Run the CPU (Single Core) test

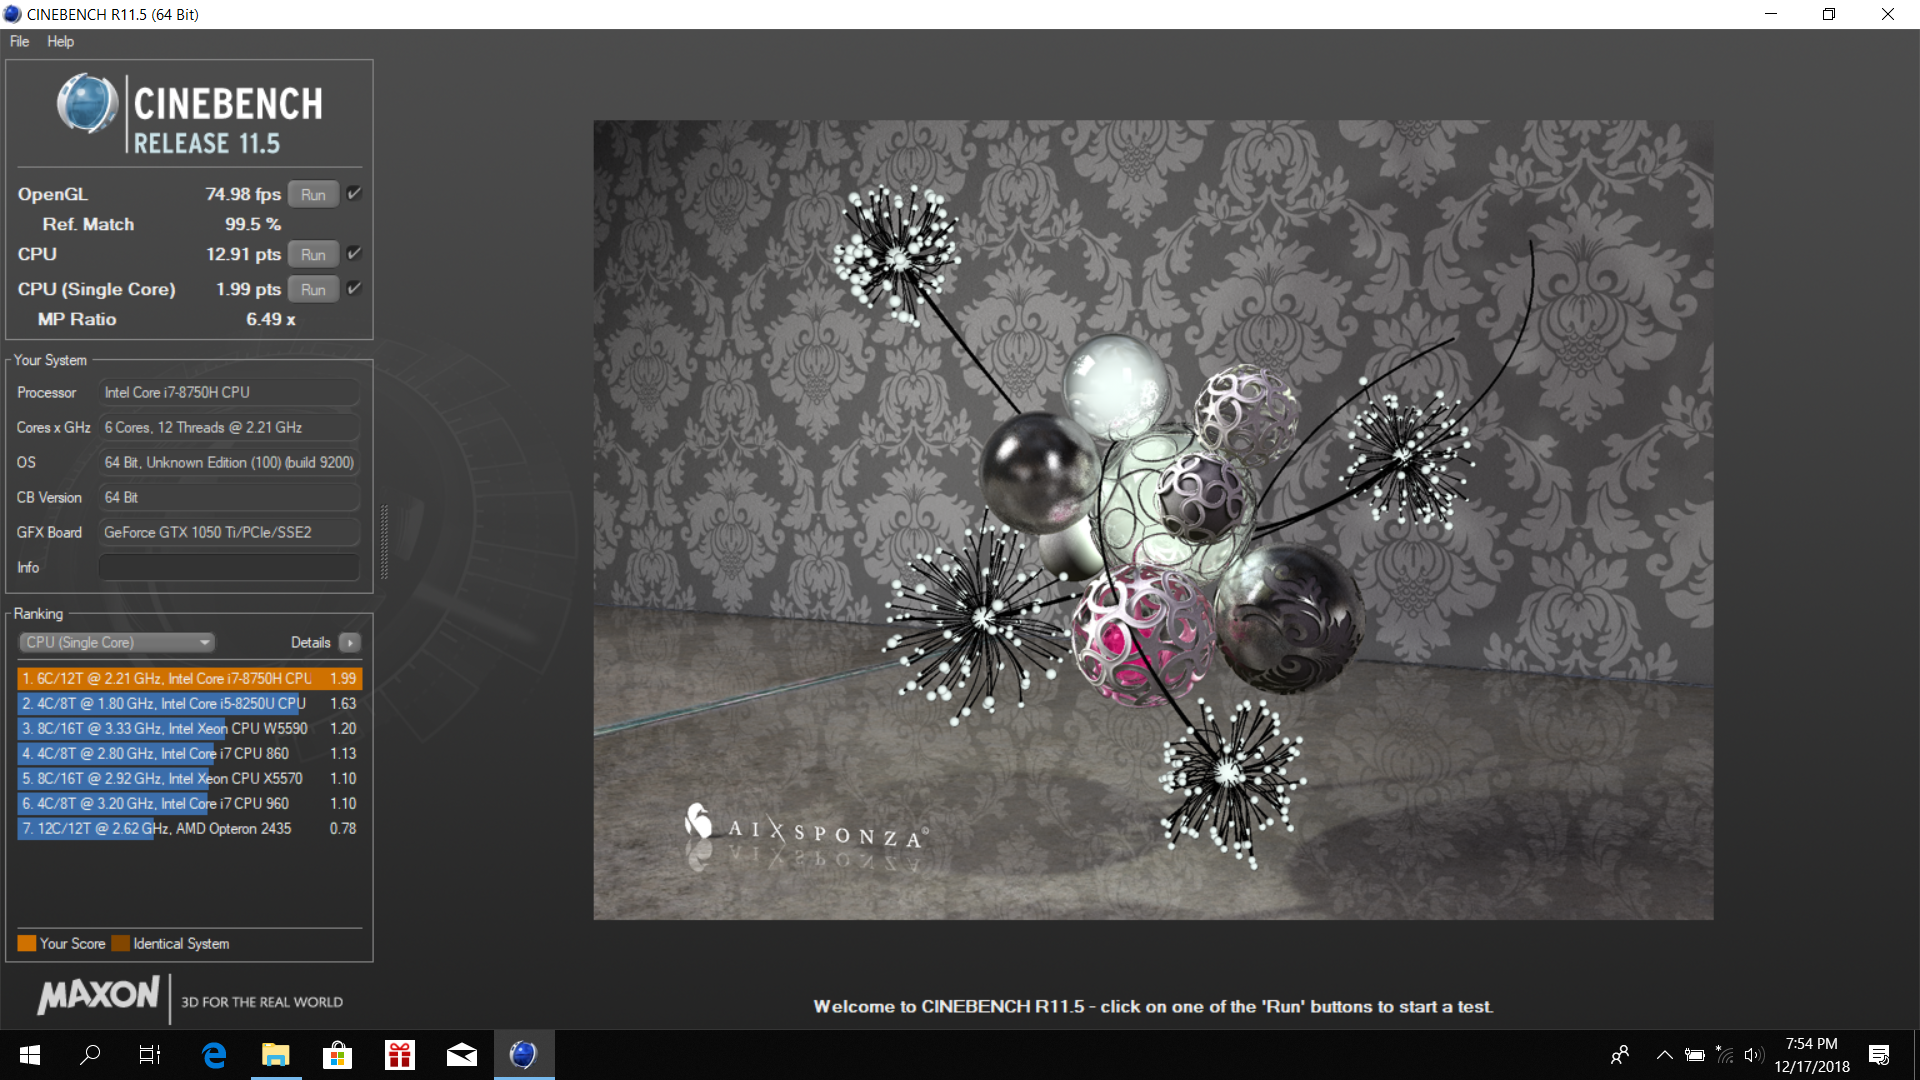pos(313,290)
